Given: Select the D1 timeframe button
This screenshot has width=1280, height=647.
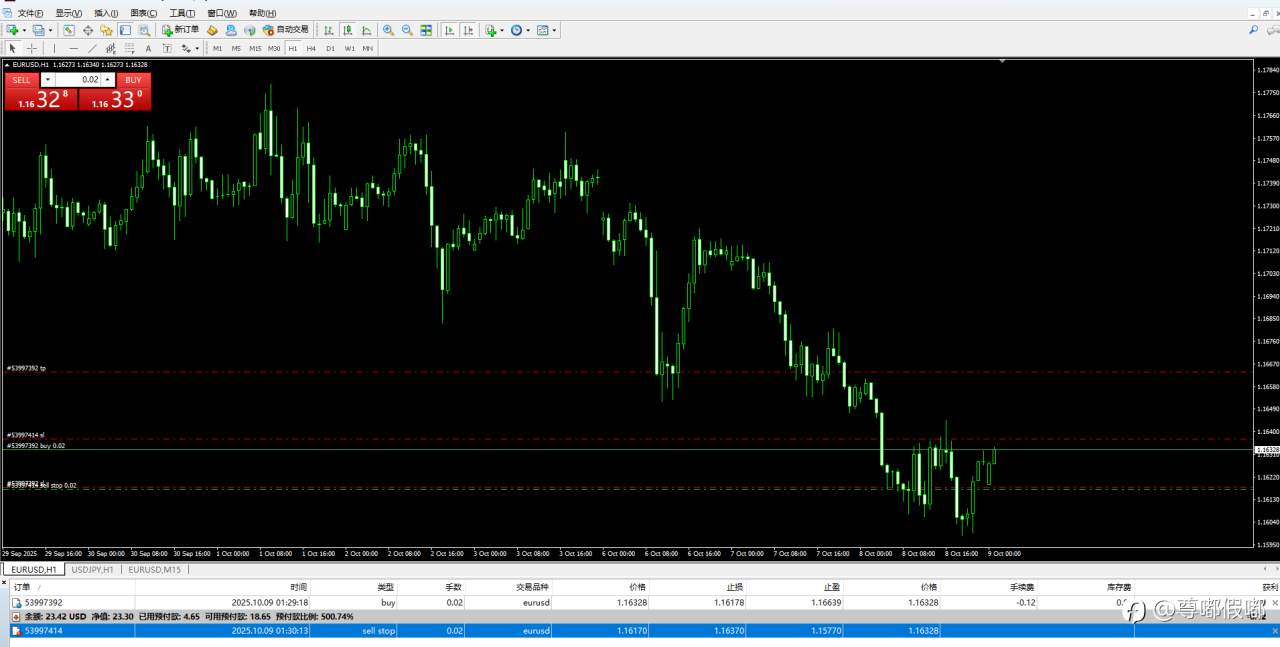Looking at the screenshot, I should (x=330, y=48).
